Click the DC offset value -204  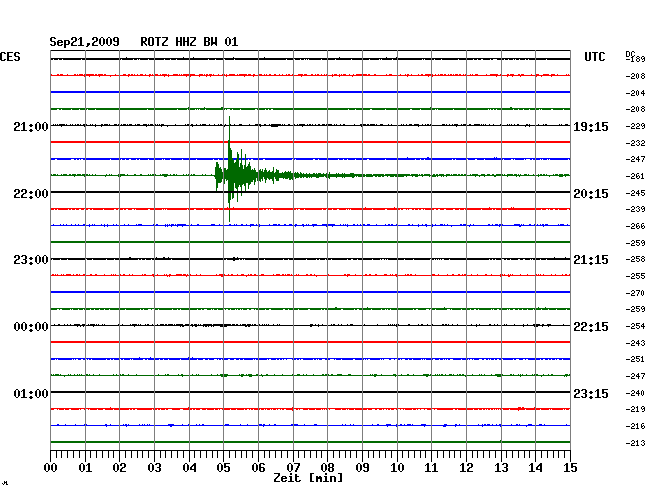[635, 93]
